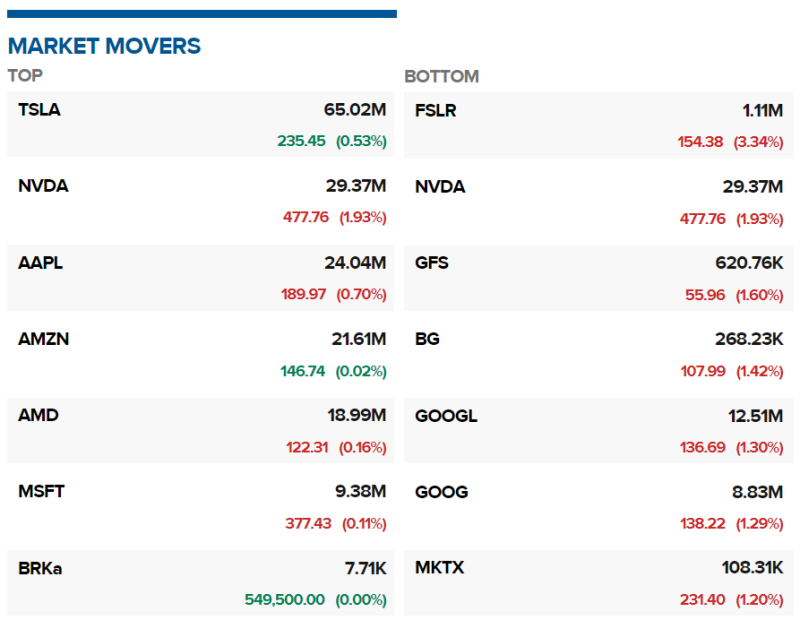Screen dimensions: 800x620
Task: Select AMZN change (0.02%)
Action: click(x=361, y=371)
